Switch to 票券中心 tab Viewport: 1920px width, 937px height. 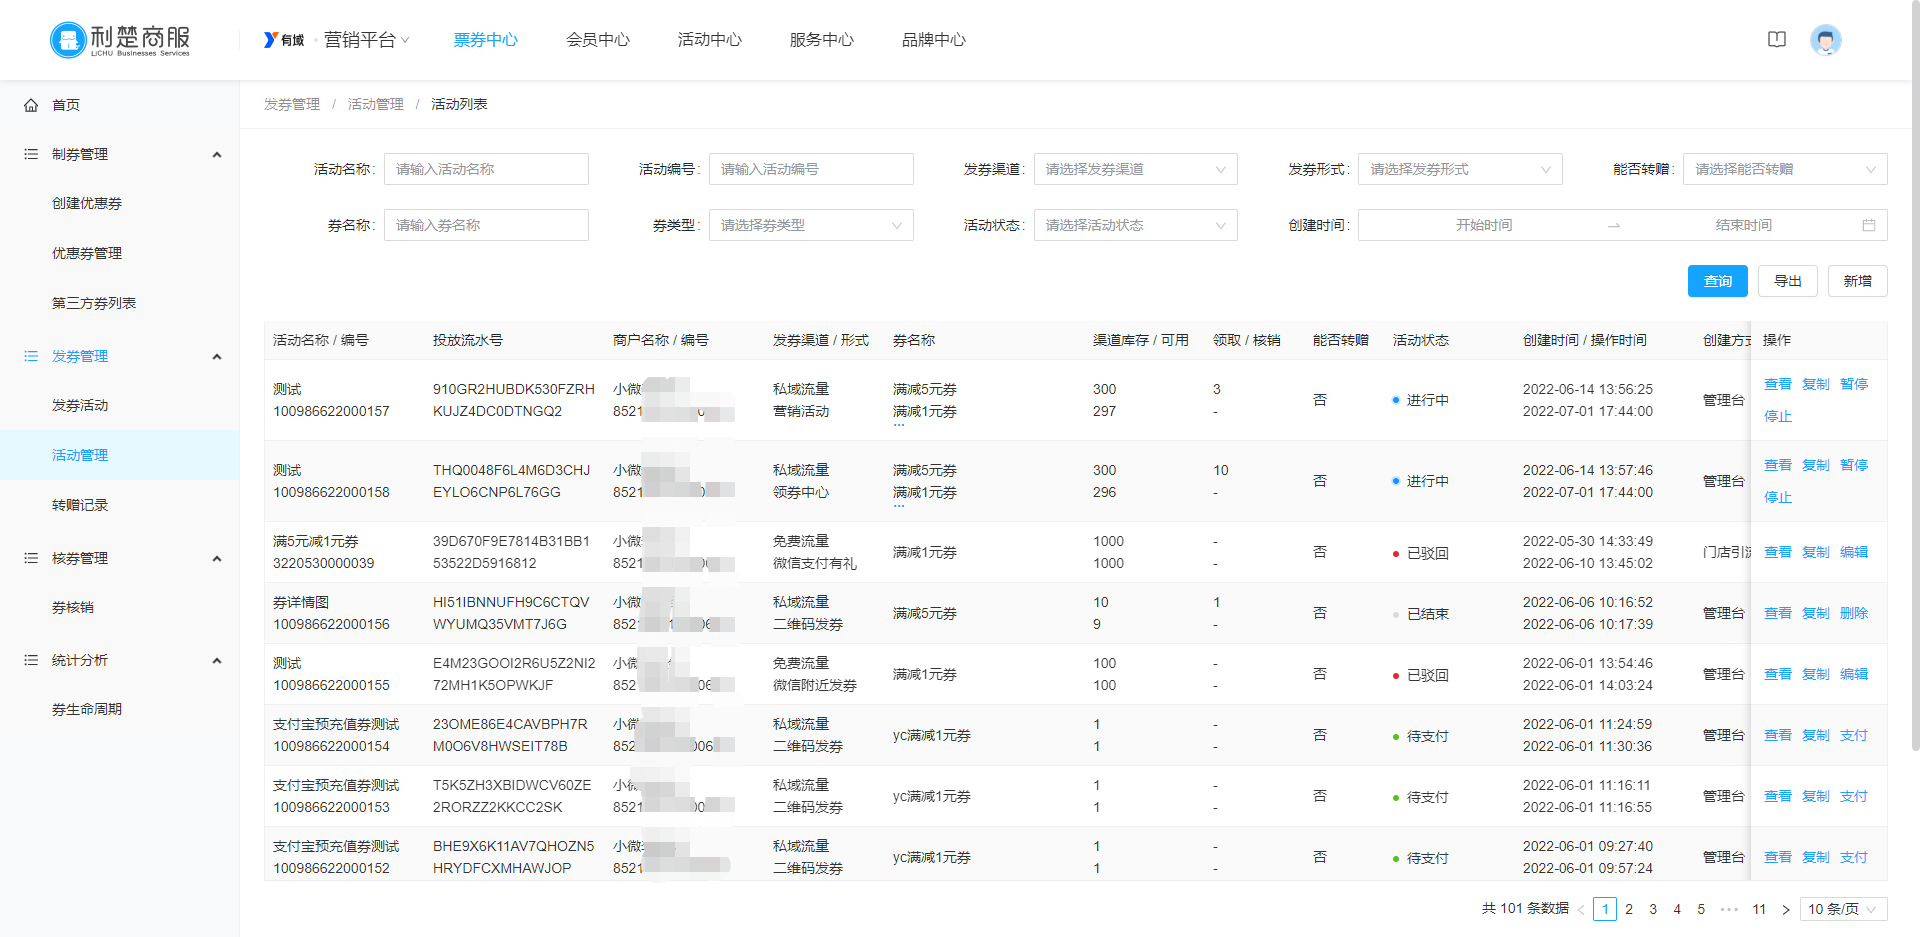point(486,40)
